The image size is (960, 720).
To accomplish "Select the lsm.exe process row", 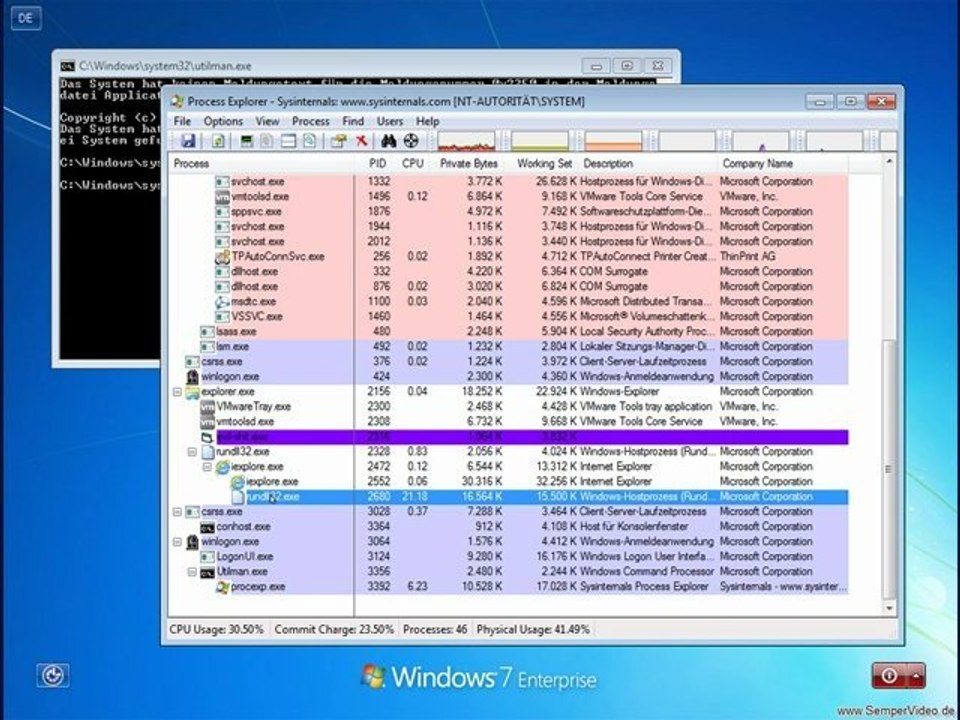I will tap(509, 347).
